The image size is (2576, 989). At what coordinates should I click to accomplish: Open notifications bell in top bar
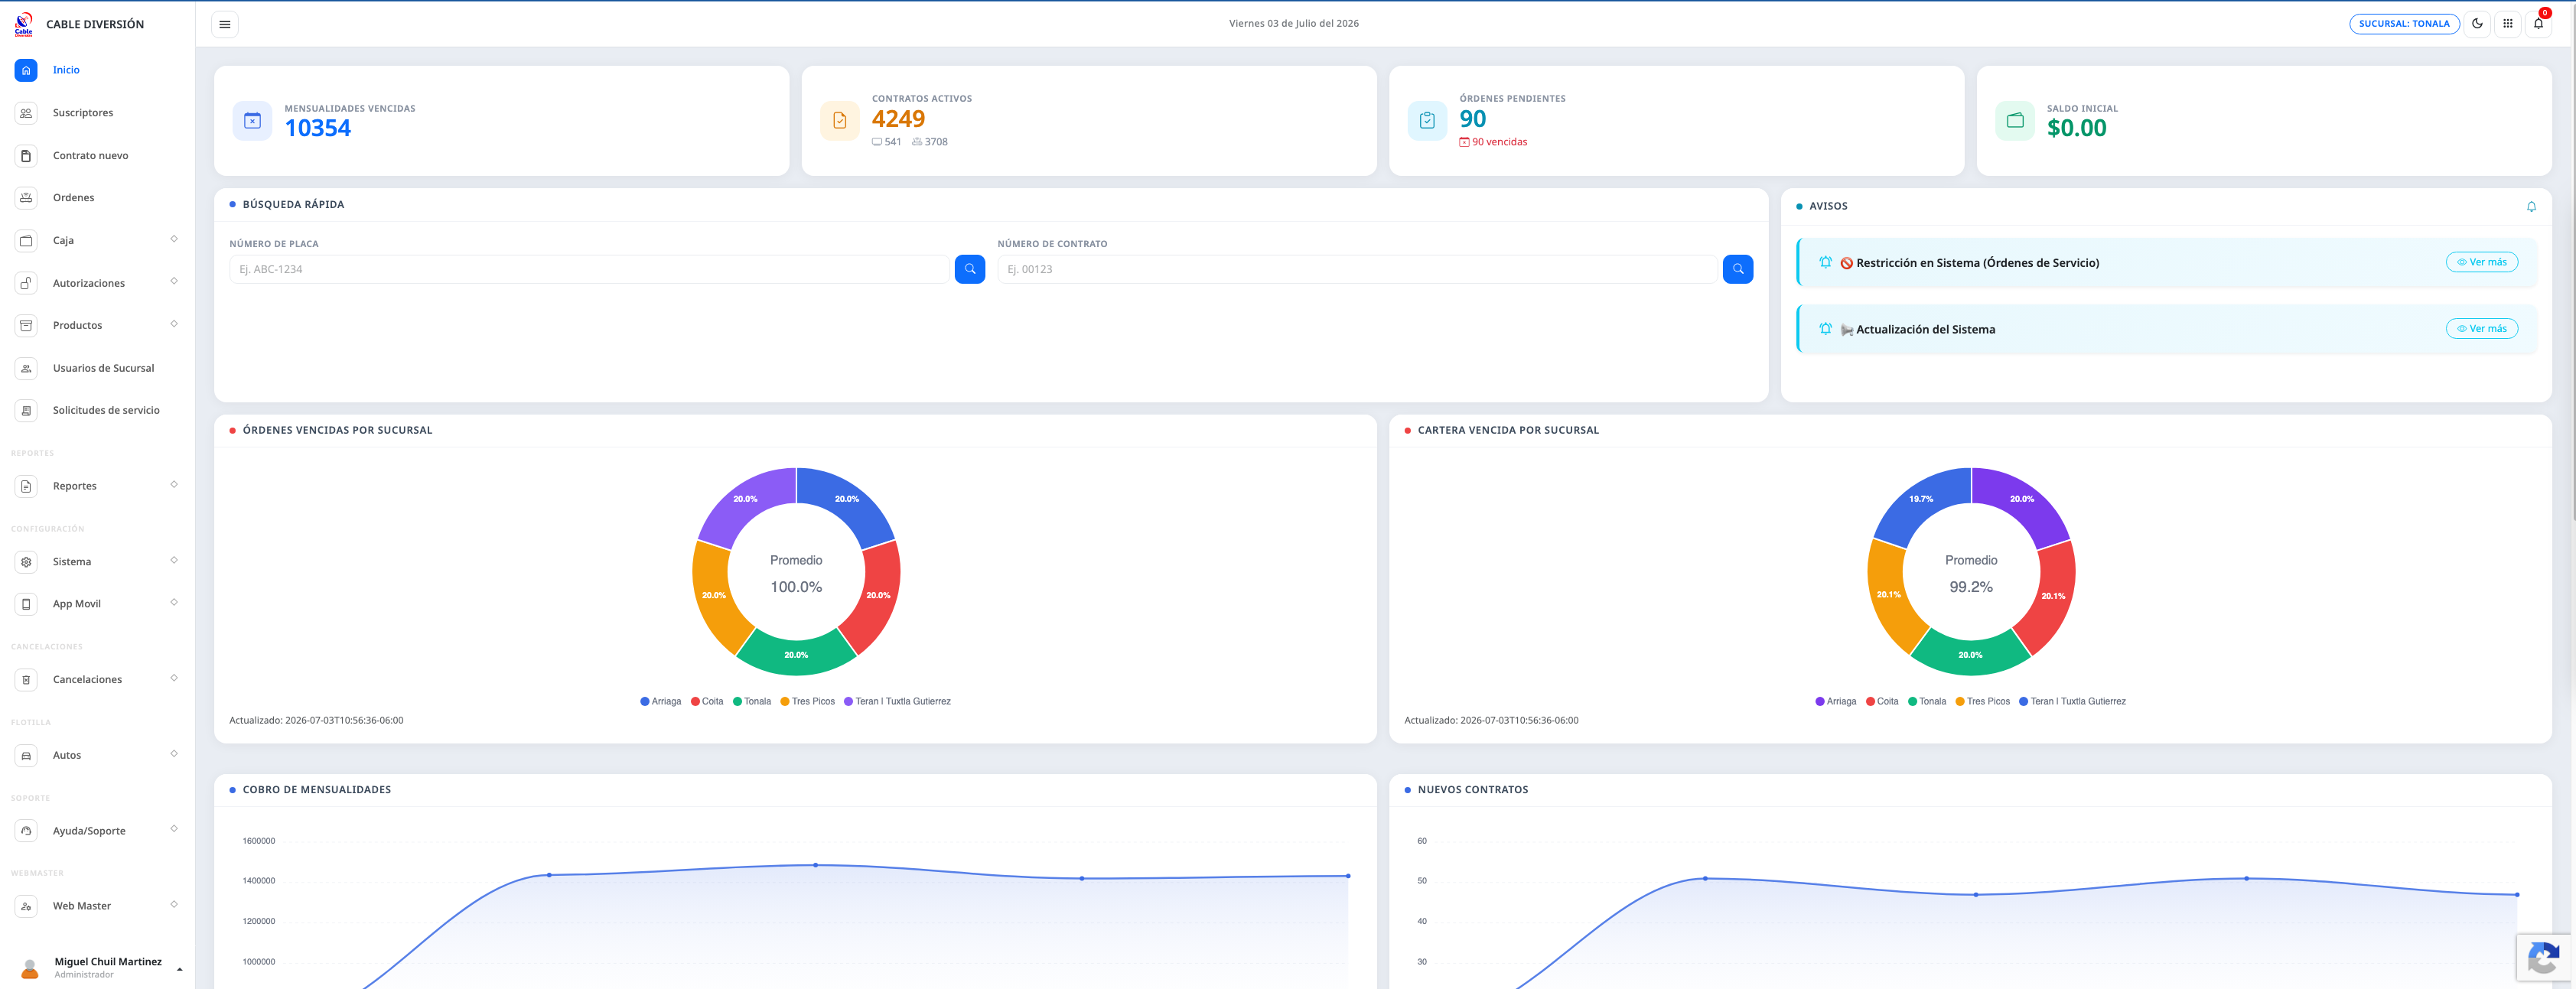click(x=2538, y=24)
